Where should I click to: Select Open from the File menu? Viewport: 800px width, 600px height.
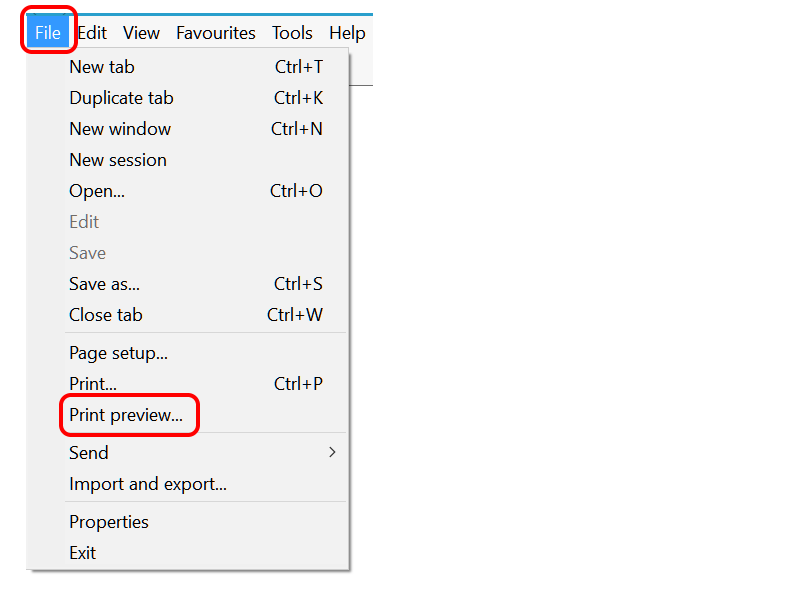(96, 190)
